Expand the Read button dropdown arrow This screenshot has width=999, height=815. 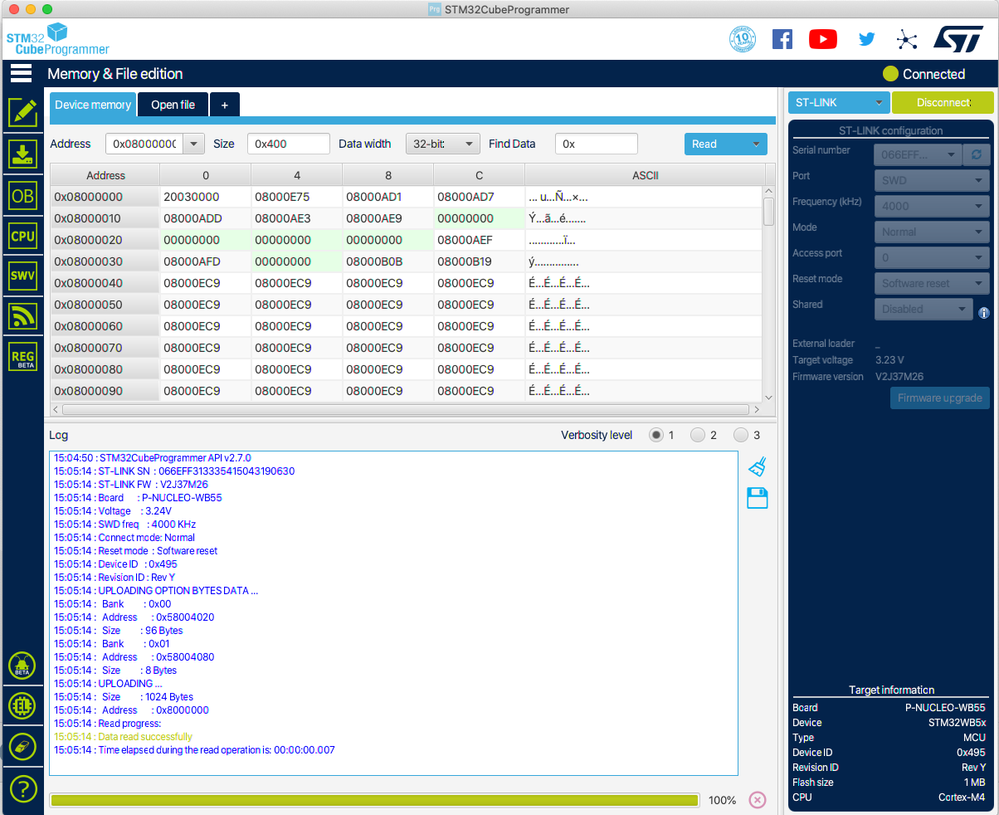(756, 144)
